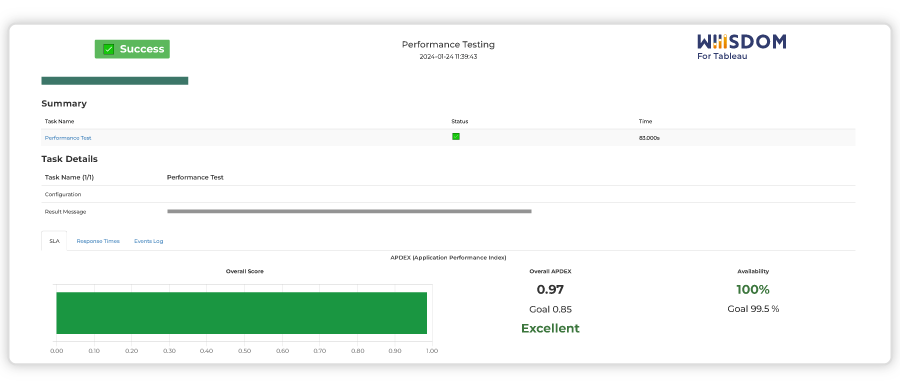This screenshot has height=388, width=900.
Task: Click the Status column header
Action: click(x=460, y=121)
